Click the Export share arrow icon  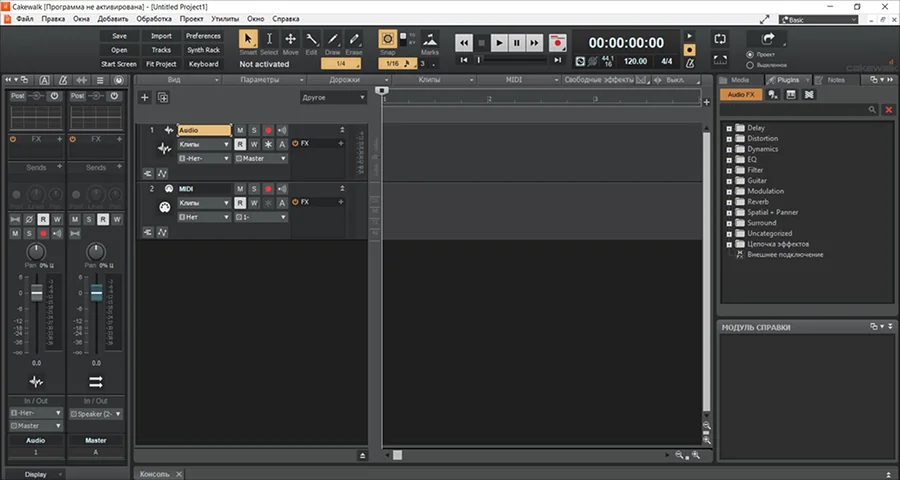[767, 39]
